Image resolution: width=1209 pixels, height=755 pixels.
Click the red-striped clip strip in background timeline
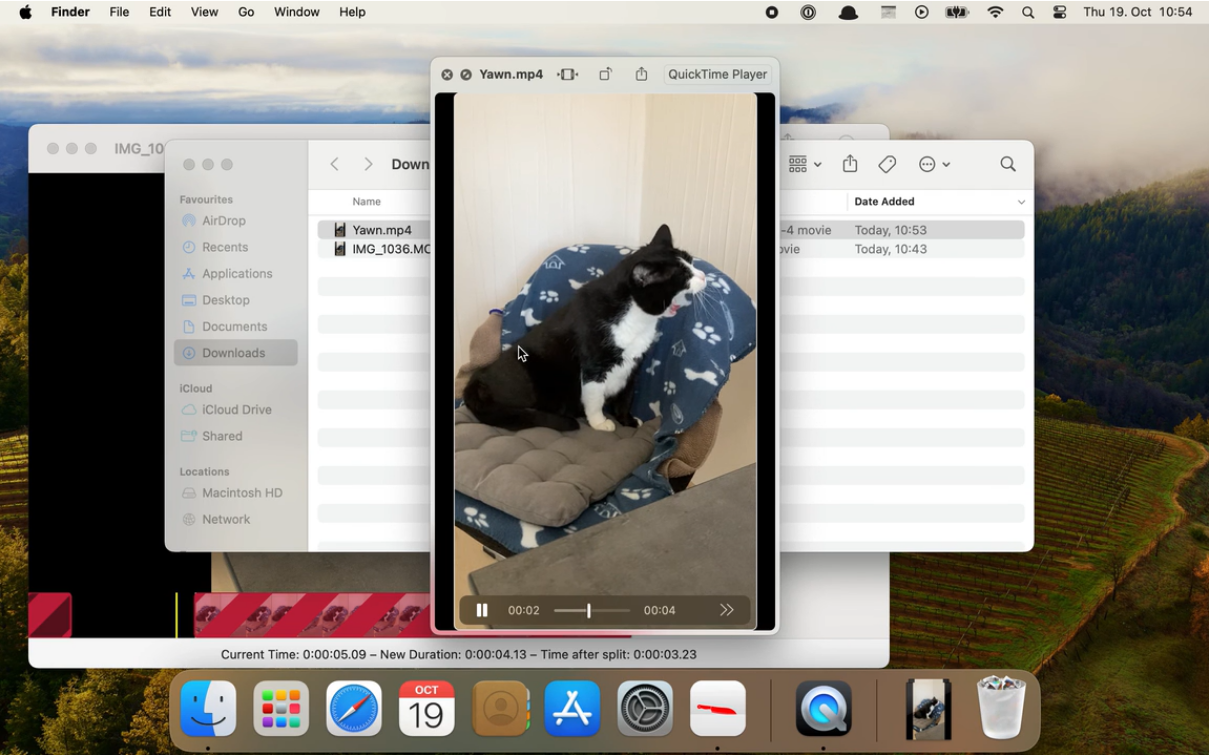[312, 615]
